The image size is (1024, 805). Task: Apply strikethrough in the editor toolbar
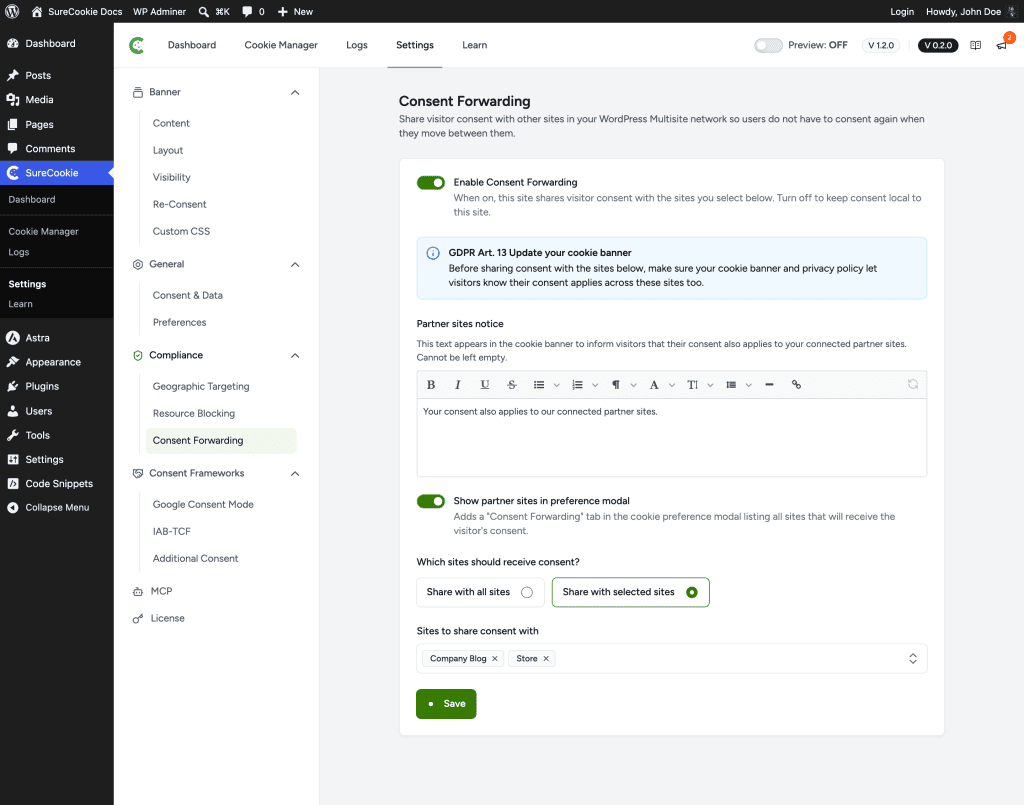(511, 385)
